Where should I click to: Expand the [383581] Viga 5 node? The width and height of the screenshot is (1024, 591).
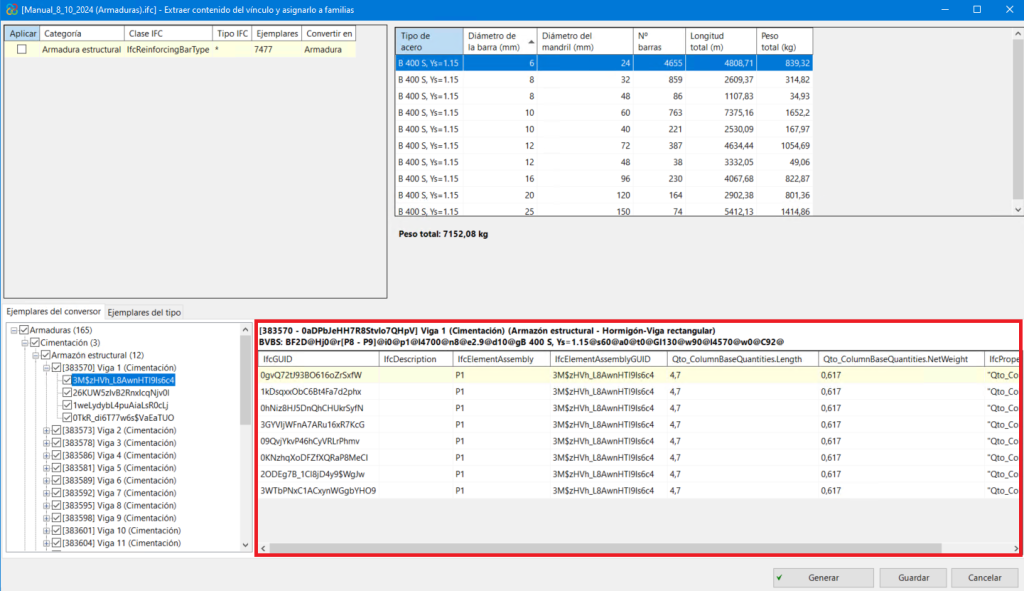pyautogui.click(x=46, y=468)
